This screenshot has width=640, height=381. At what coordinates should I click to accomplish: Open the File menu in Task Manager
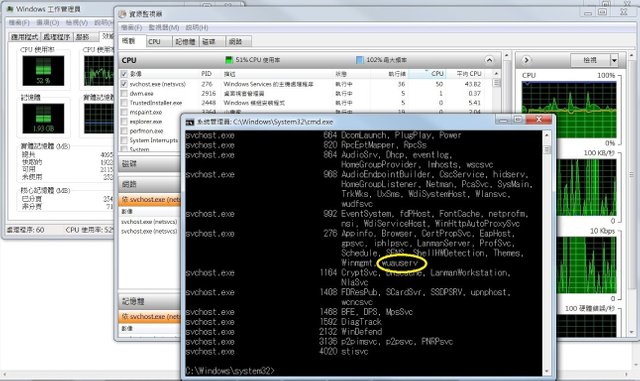pos(19,22)
